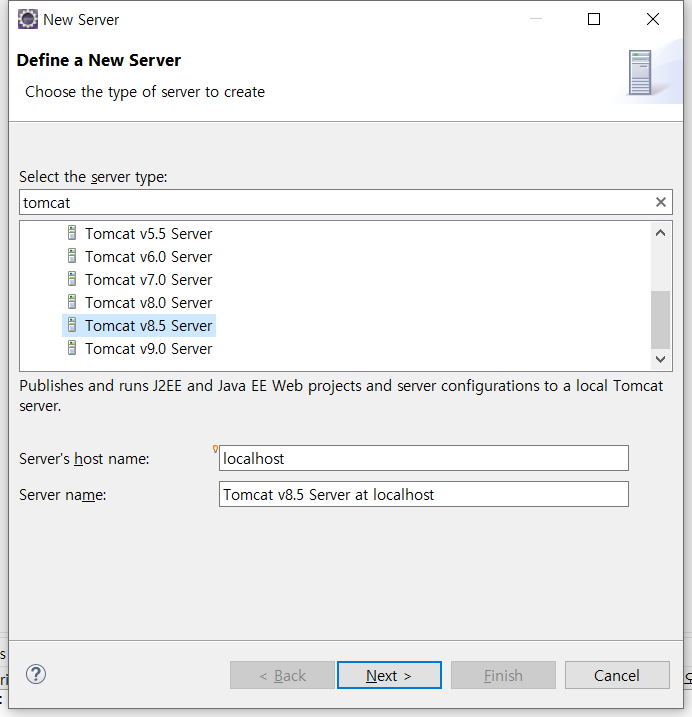Screen dimensions: 692x717
Task: Click the disabled Back button
Action: coord(282,675)
